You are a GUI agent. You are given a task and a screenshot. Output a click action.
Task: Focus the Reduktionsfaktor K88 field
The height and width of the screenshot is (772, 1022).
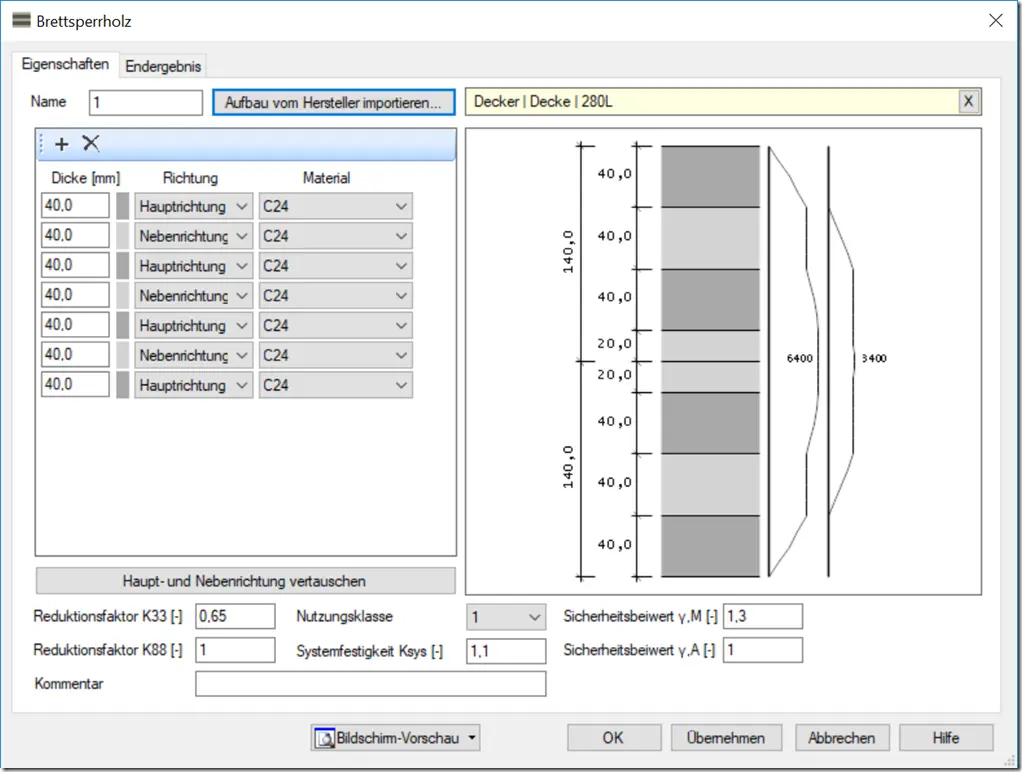[x=235, y=650]
